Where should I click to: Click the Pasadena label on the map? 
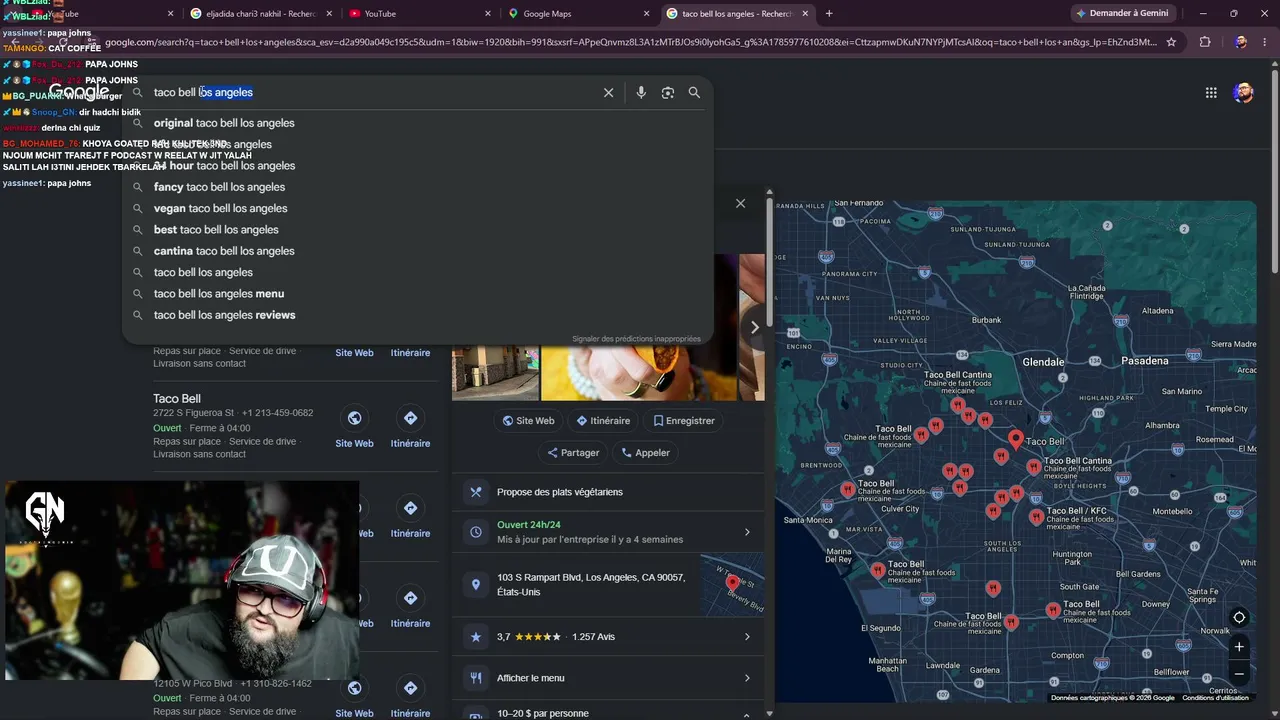tap(1144, 361)
